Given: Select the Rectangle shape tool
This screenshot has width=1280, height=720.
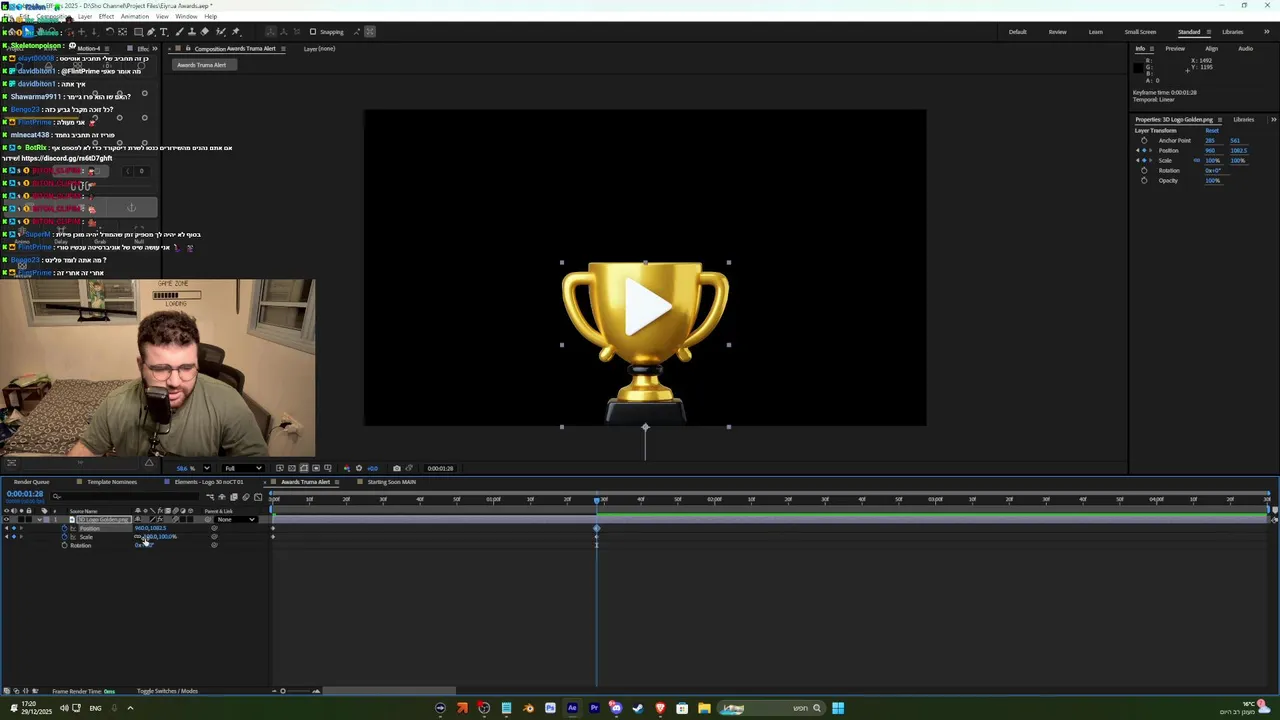Looking at the screenshot, I should [138, 32].
